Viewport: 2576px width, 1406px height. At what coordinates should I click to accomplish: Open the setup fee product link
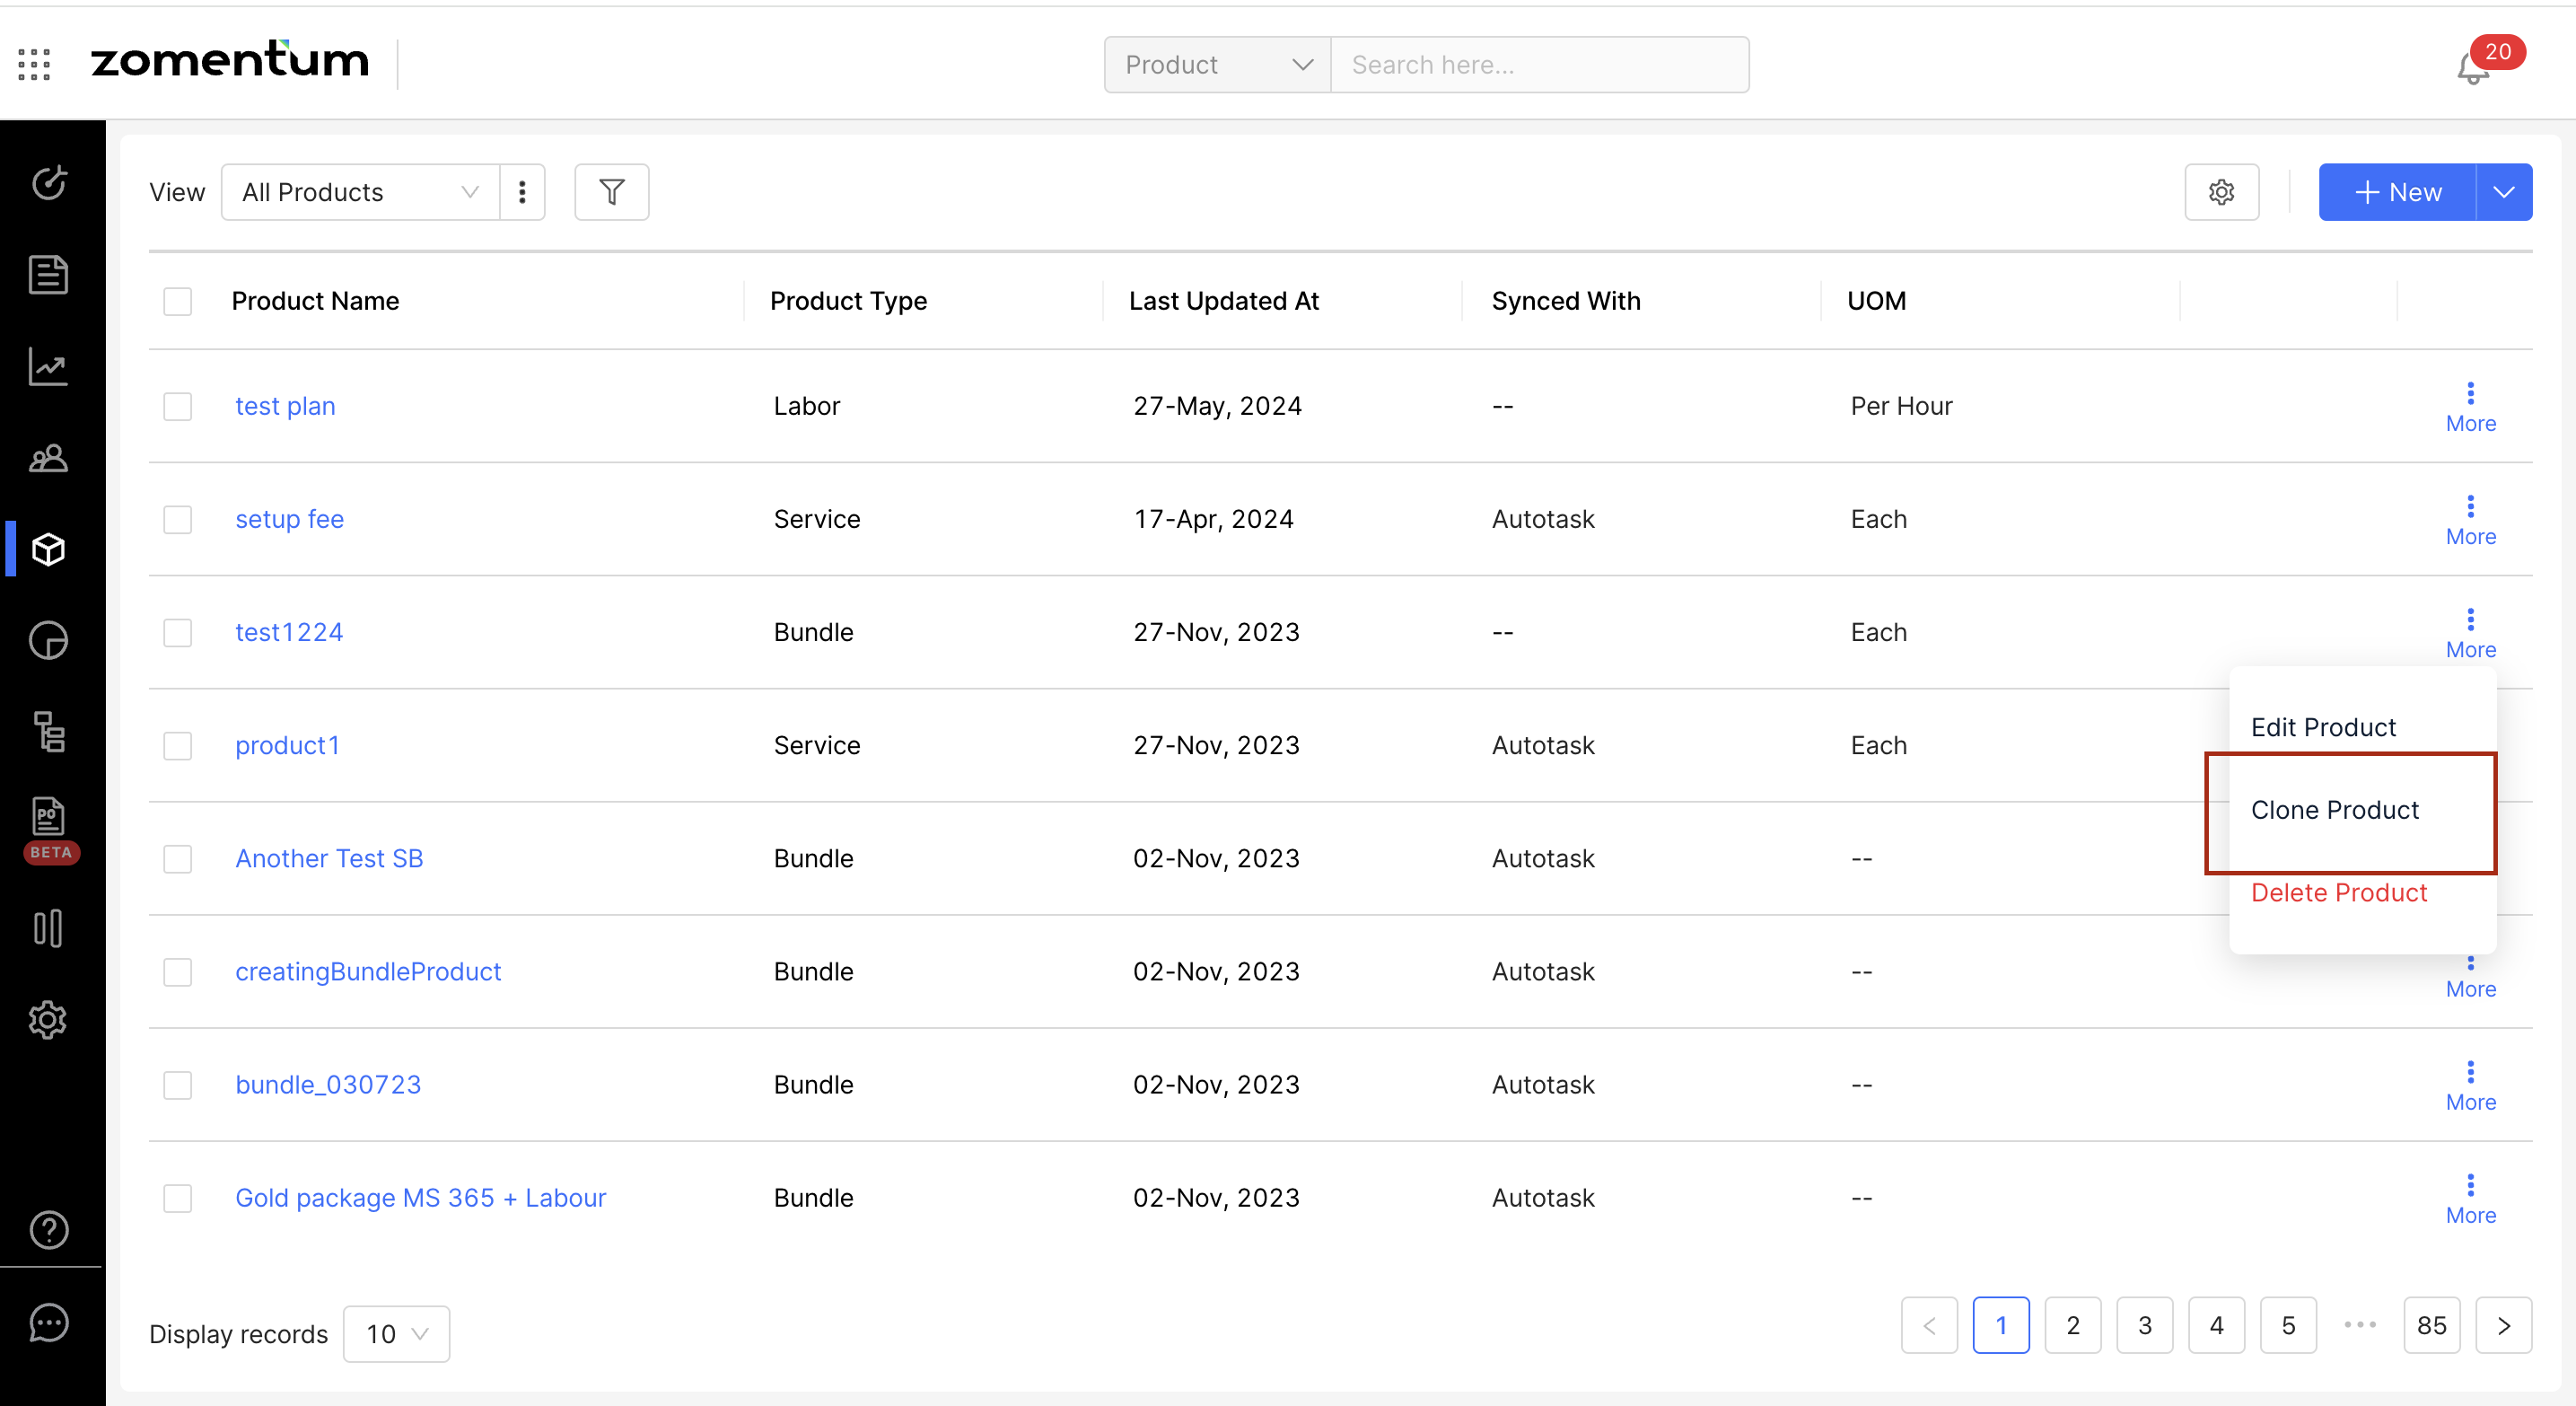(289, 519)
